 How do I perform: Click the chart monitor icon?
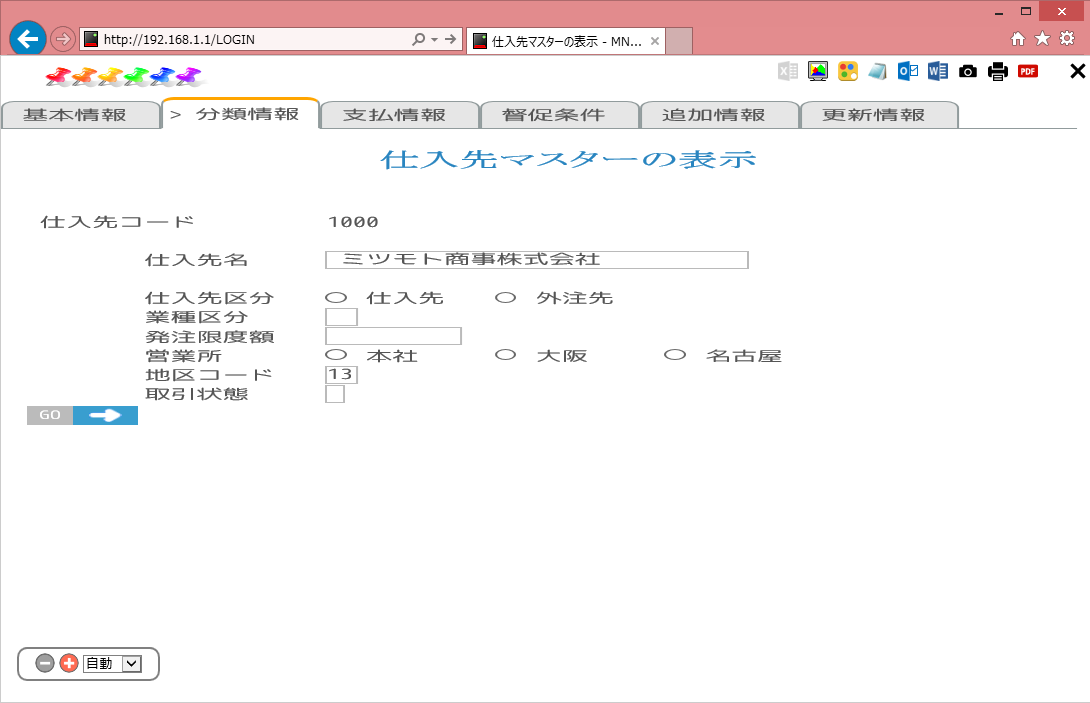pyautogui.click(x=818, y=71)
